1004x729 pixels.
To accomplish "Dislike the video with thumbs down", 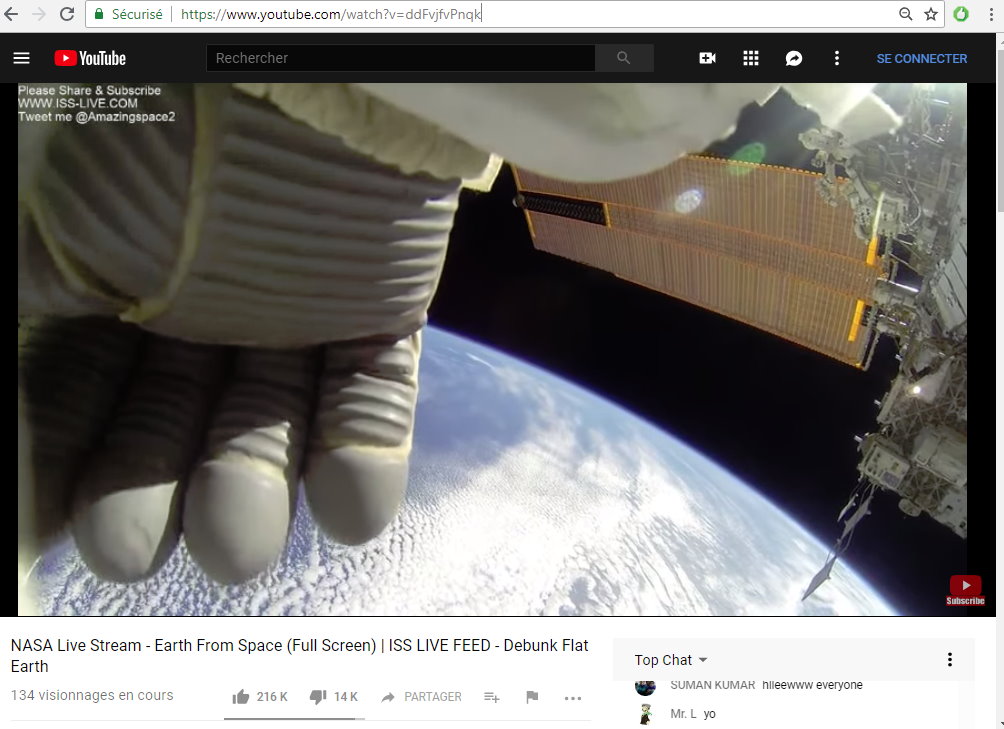I will pyautogui.click(x=318, y=696).
